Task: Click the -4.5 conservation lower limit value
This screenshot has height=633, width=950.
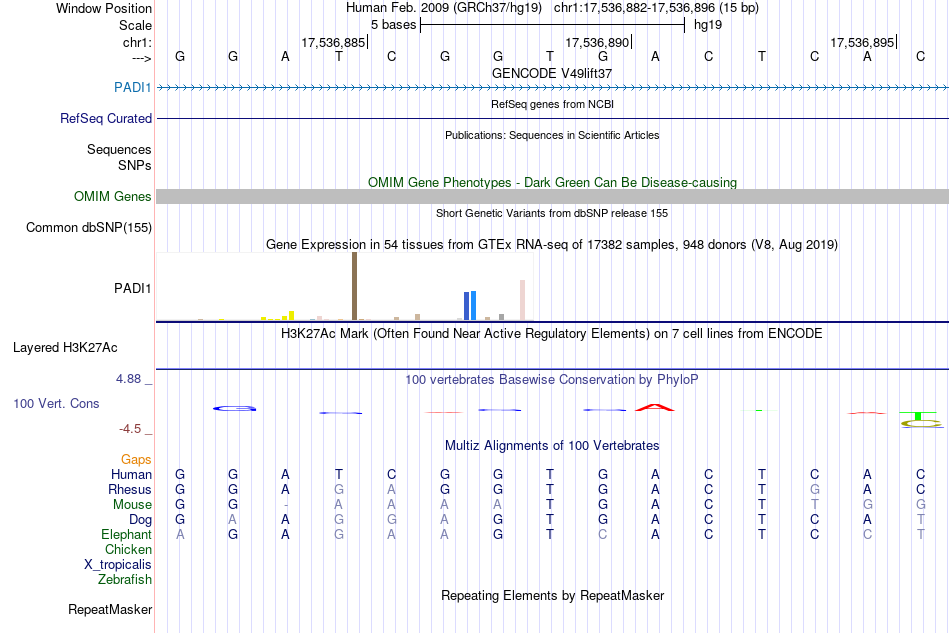Action: point(130,429)
